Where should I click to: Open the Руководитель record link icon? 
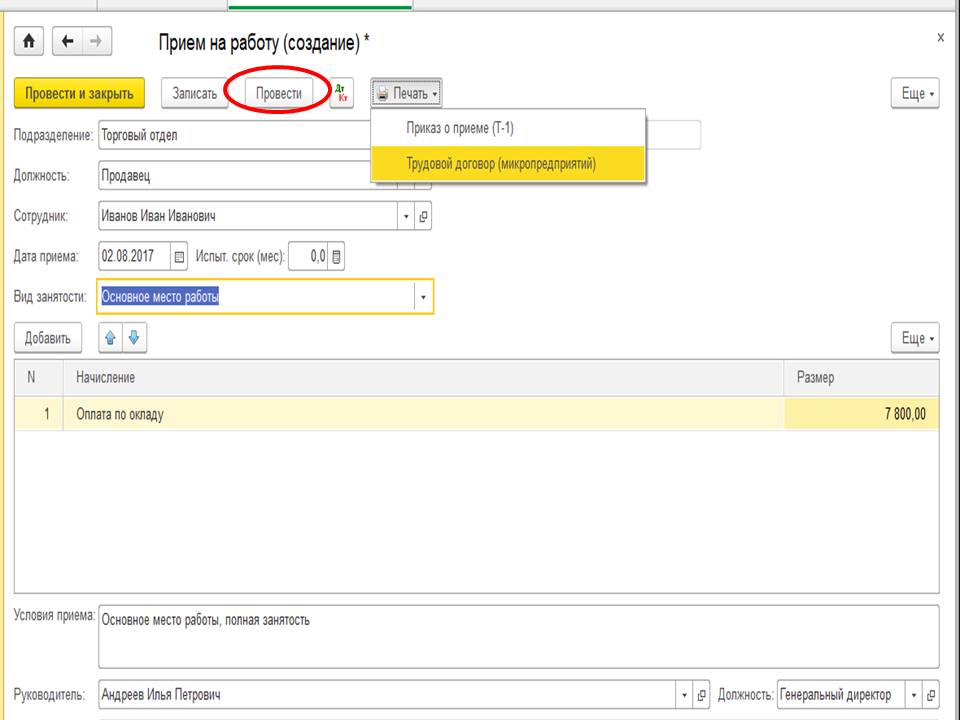pos(702,695)
